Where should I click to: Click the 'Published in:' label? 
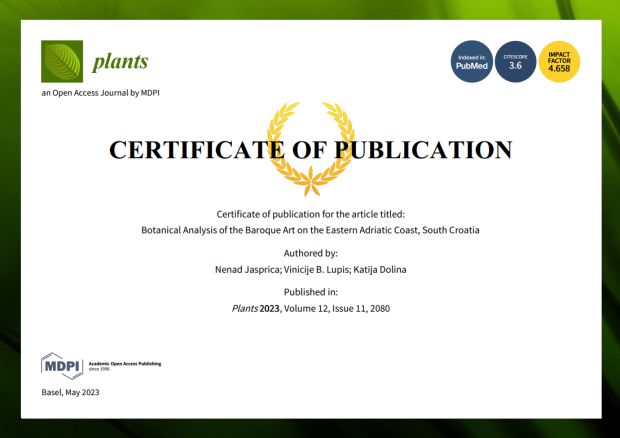310,293
